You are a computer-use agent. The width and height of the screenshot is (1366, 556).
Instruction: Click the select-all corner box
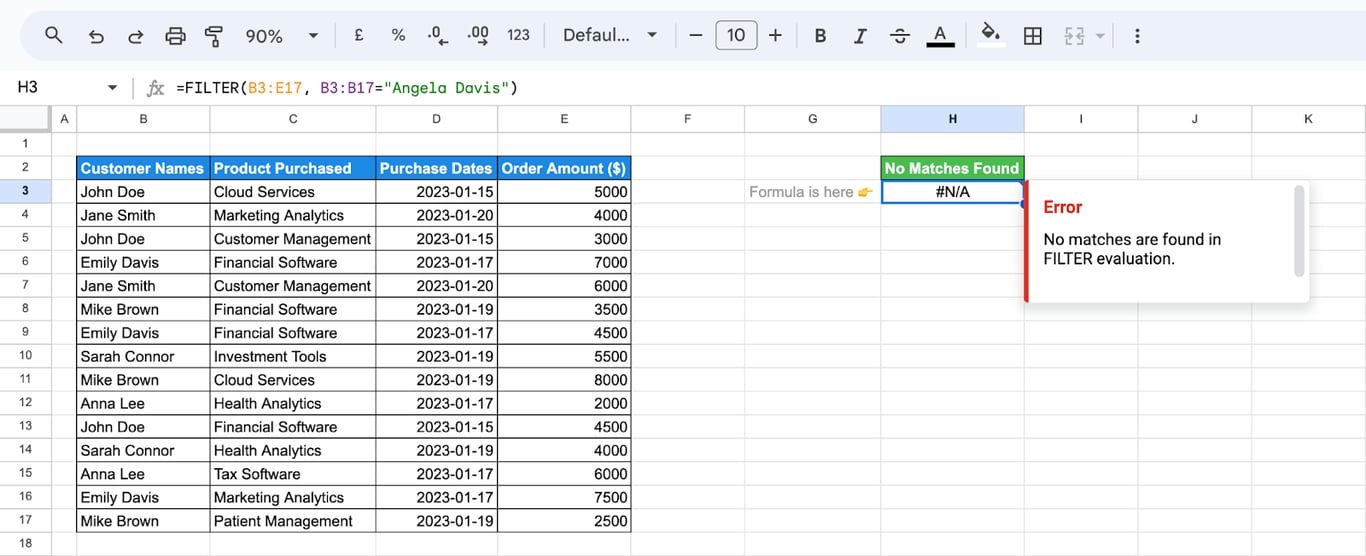click(x=25, y=118)
